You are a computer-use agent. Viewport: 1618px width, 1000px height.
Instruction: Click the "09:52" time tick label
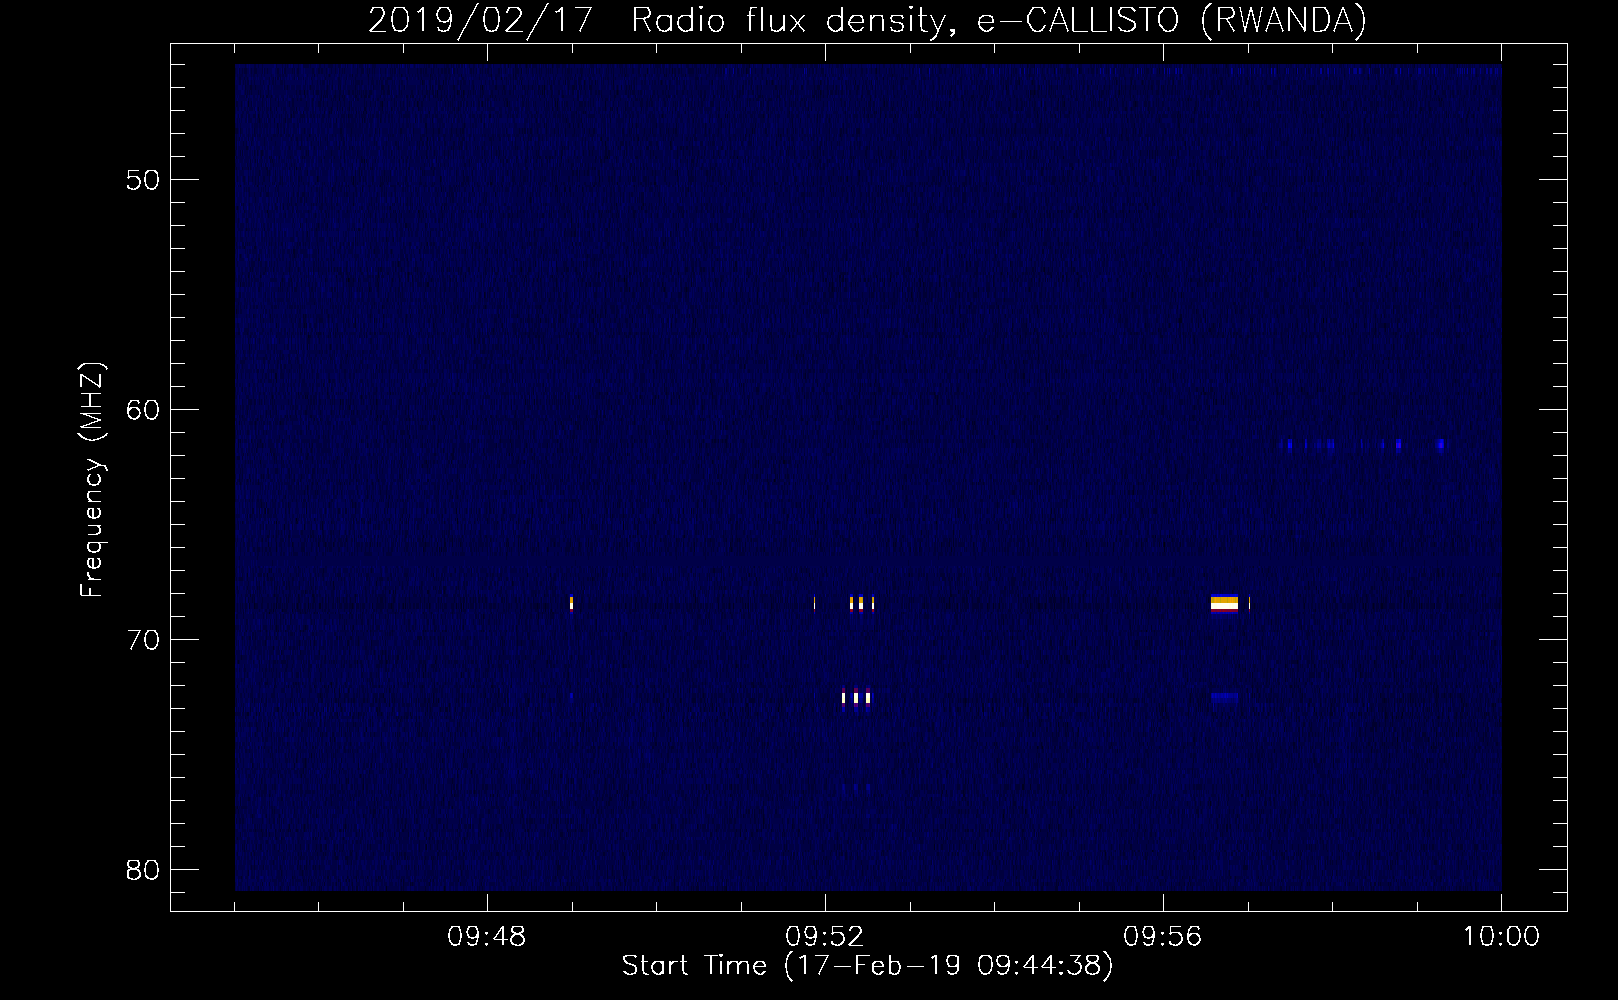point(825,937)
